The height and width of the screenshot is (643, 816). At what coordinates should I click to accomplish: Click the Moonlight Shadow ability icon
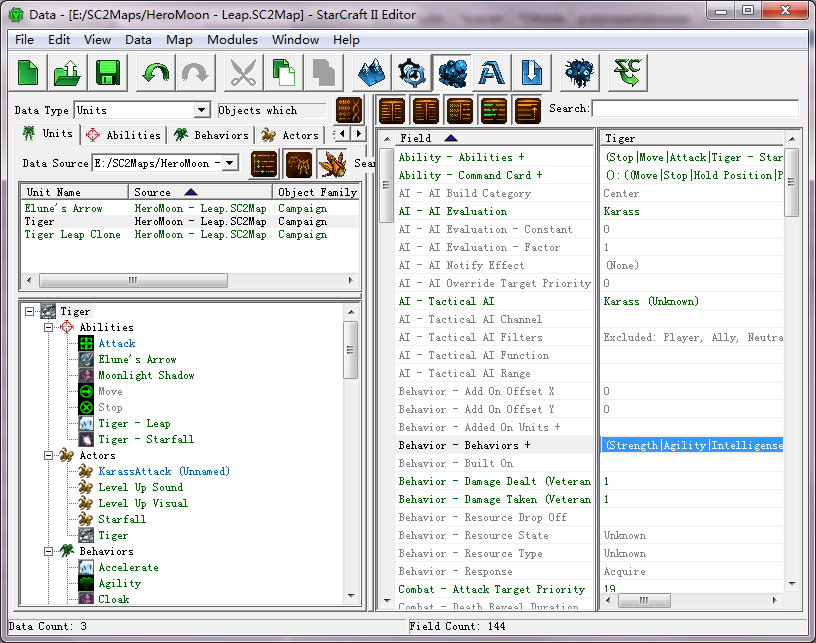click(86, 375)
